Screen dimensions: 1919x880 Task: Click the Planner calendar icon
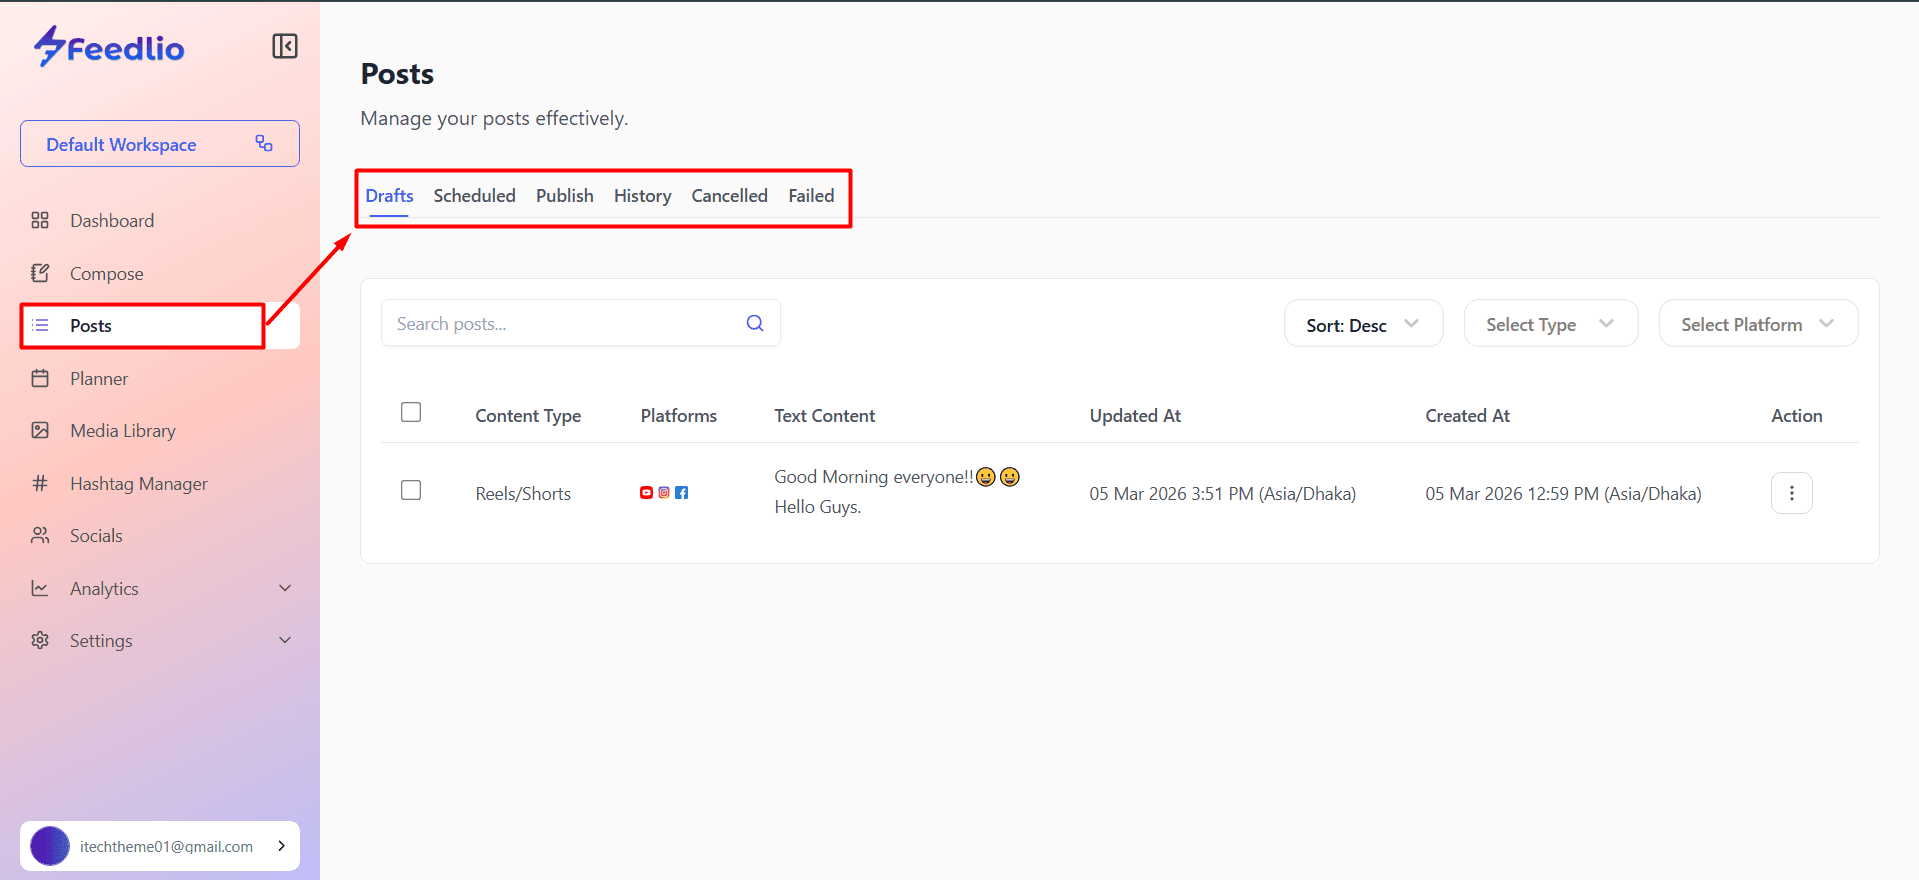pos(40,378)
